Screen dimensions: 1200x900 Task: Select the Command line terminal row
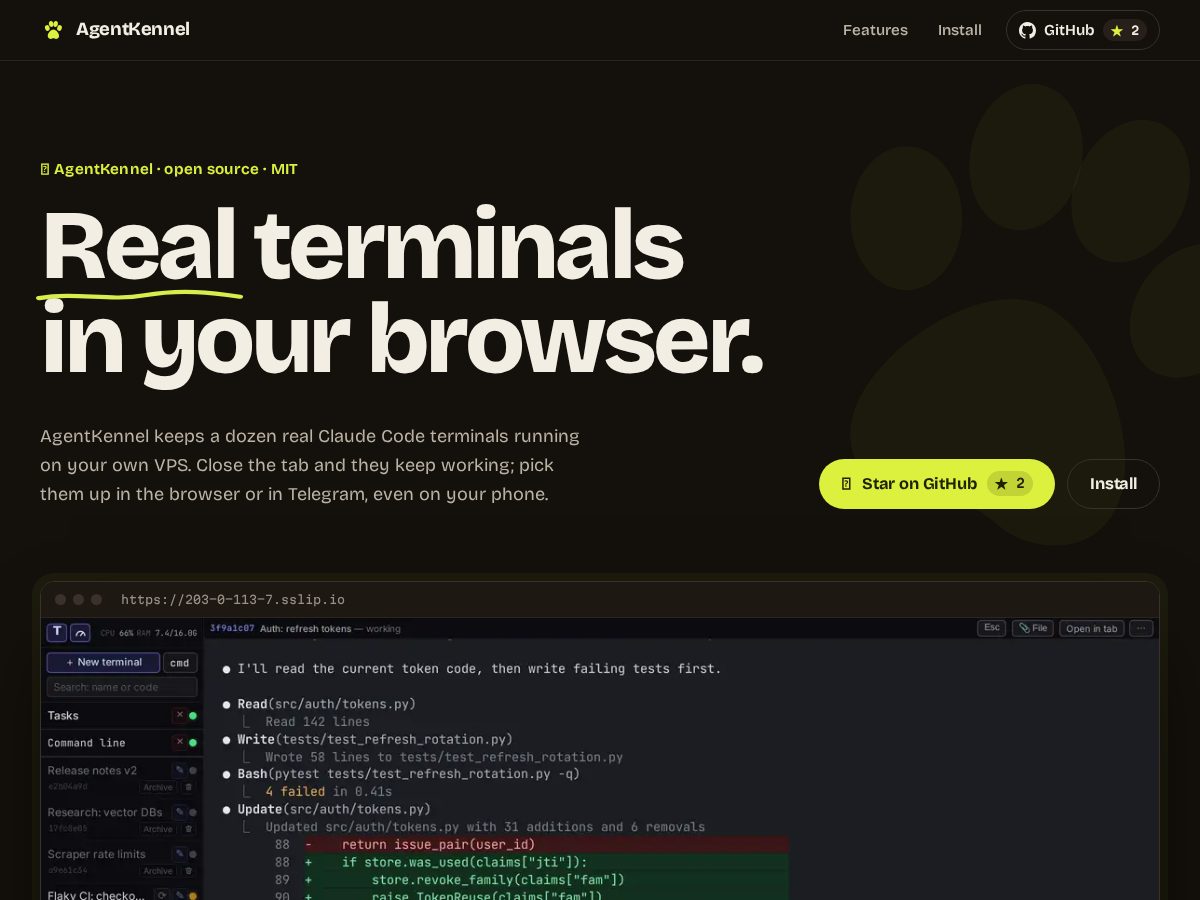[x=122, y=743]
